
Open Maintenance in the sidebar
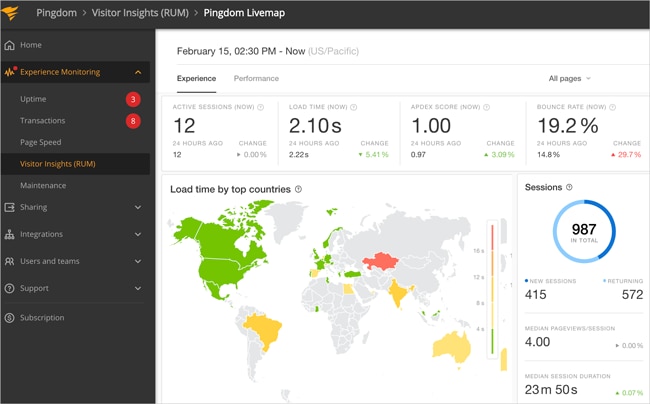point(43,186)
